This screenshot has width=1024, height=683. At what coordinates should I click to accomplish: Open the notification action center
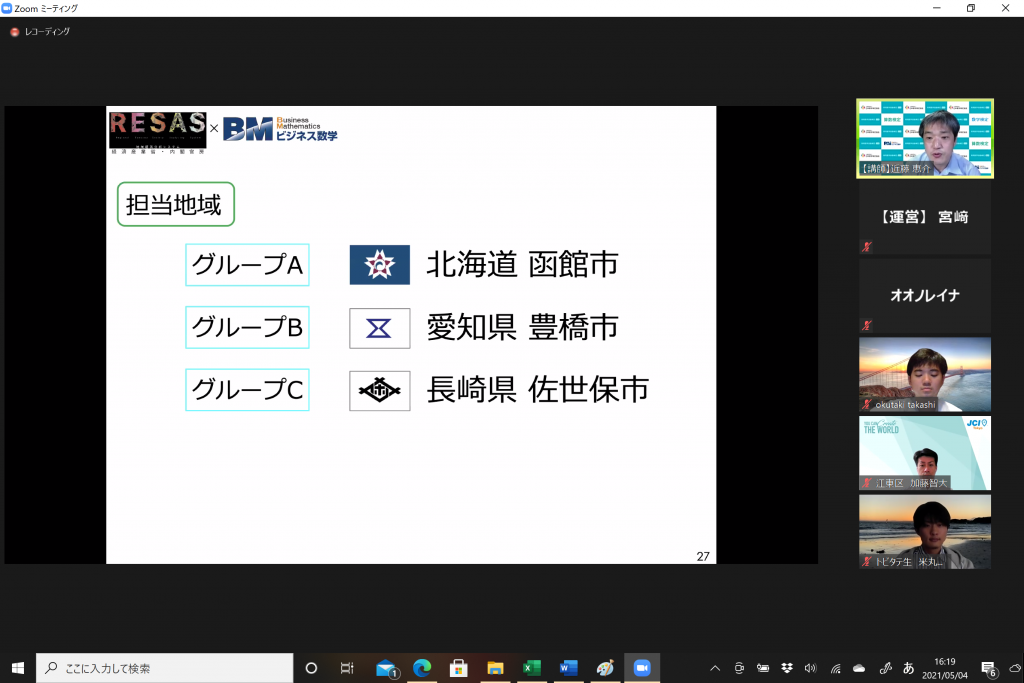point(989,668)
